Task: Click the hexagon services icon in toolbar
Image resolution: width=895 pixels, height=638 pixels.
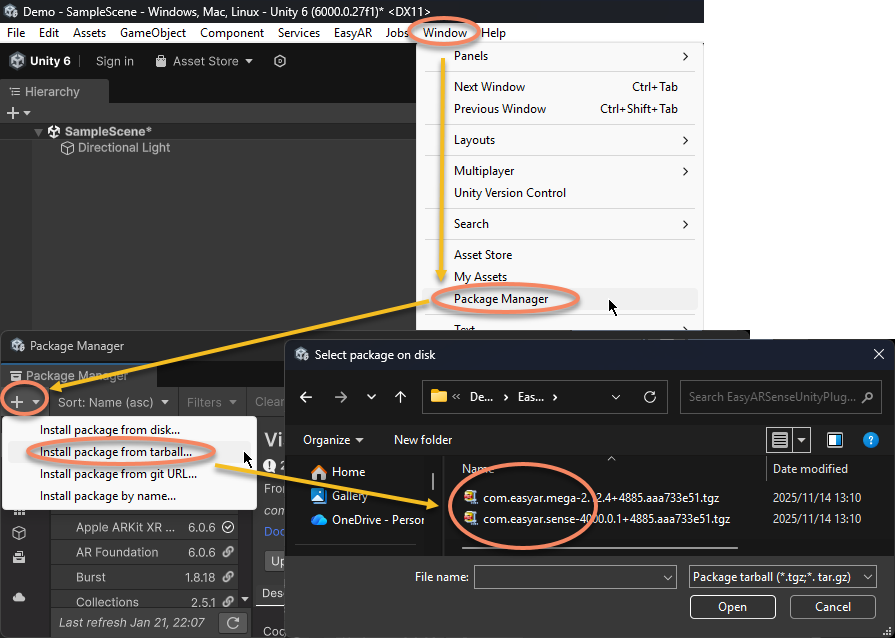Action: [x=280, y=61]
